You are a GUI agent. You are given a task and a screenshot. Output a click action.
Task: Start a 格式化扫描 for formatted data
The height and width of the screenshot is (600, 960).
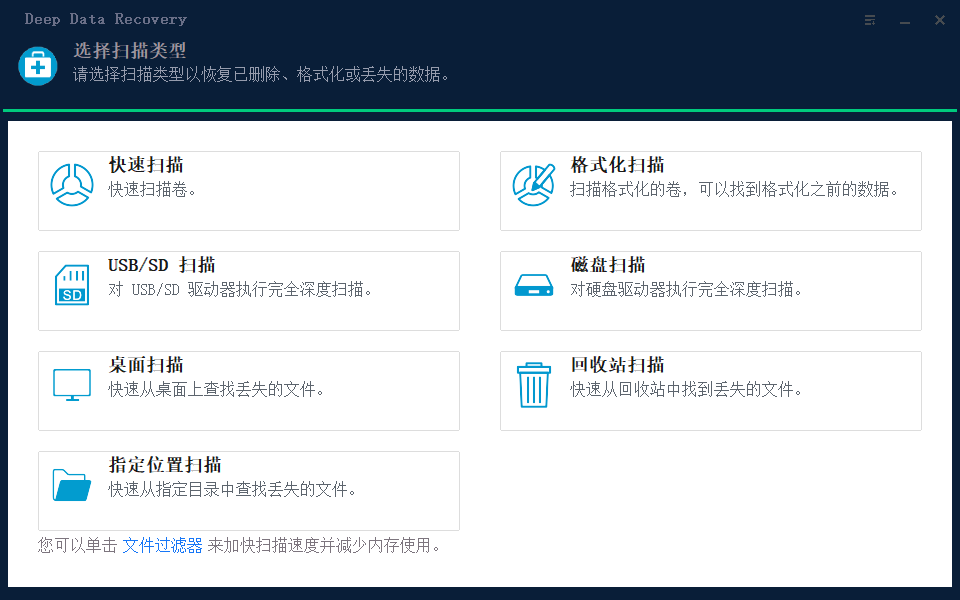[x=710, y=190]
